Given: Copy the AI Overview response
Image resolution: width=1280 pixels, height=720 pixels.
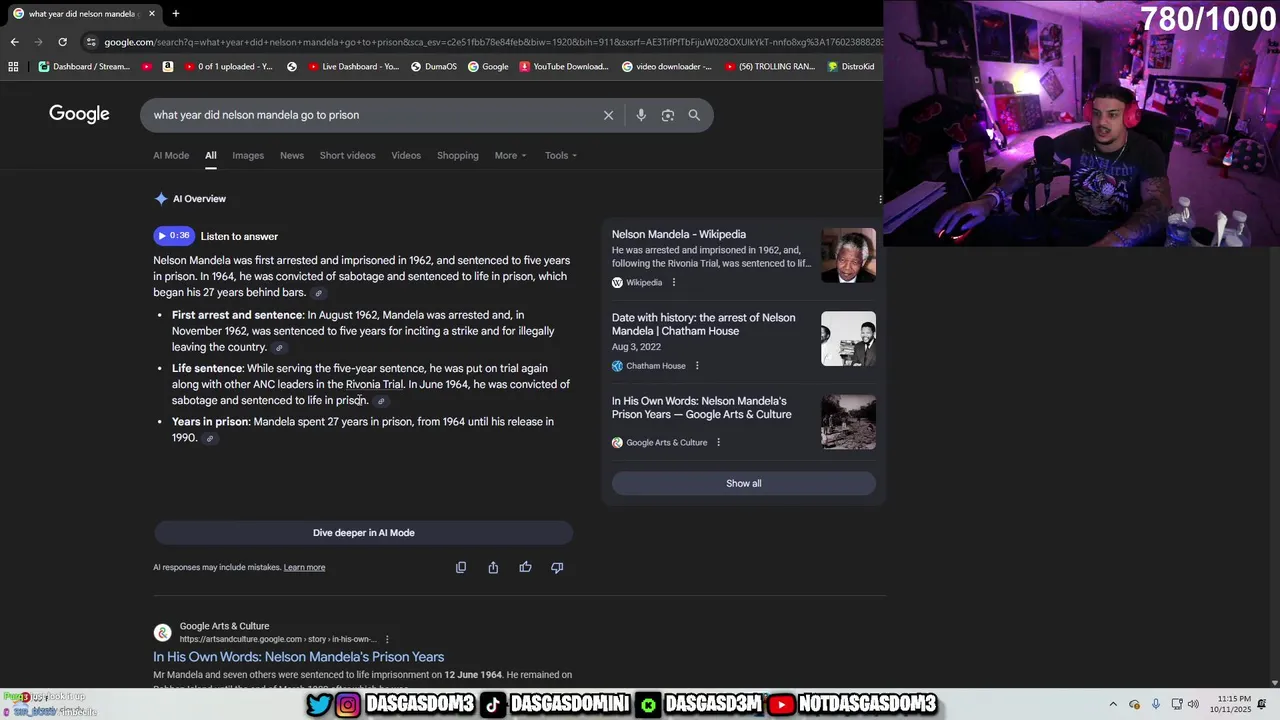Looking at the screenshot, I should [x=461, y=567].
